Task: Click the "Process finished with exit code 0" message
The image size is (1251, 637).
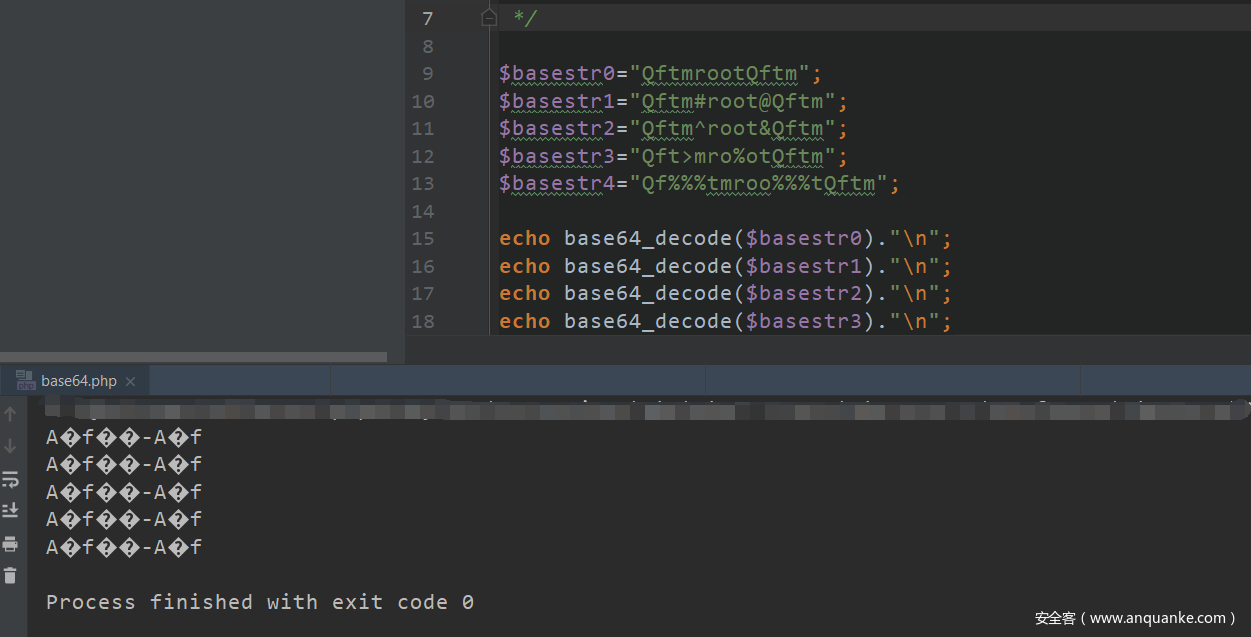Action: 260,602
